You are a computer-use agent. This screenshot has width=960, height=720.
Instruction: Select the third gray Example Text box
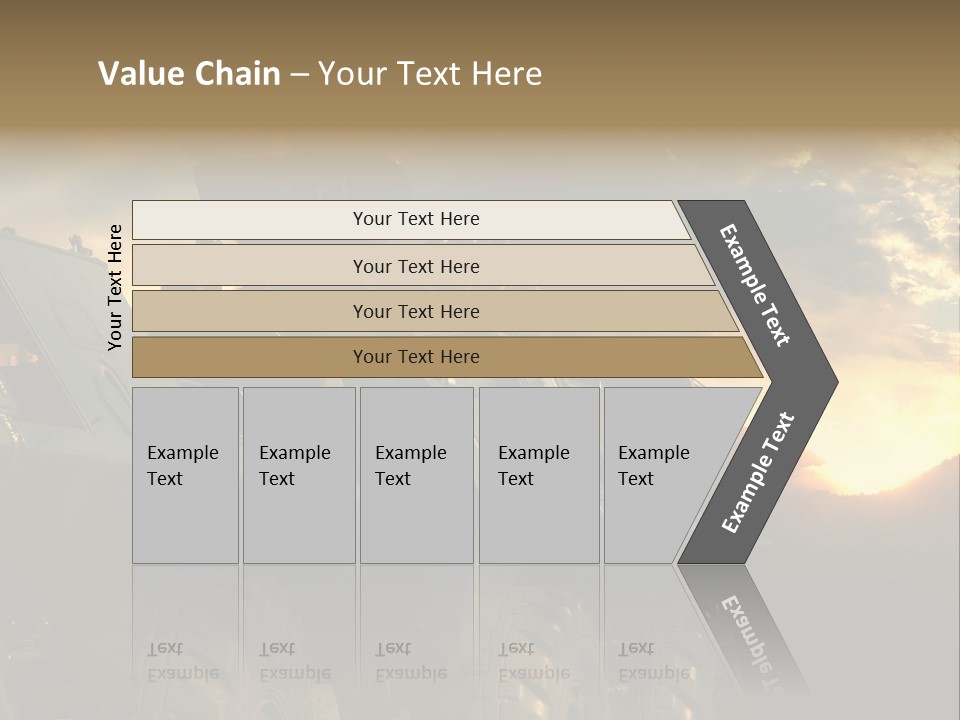coord(417,475)
